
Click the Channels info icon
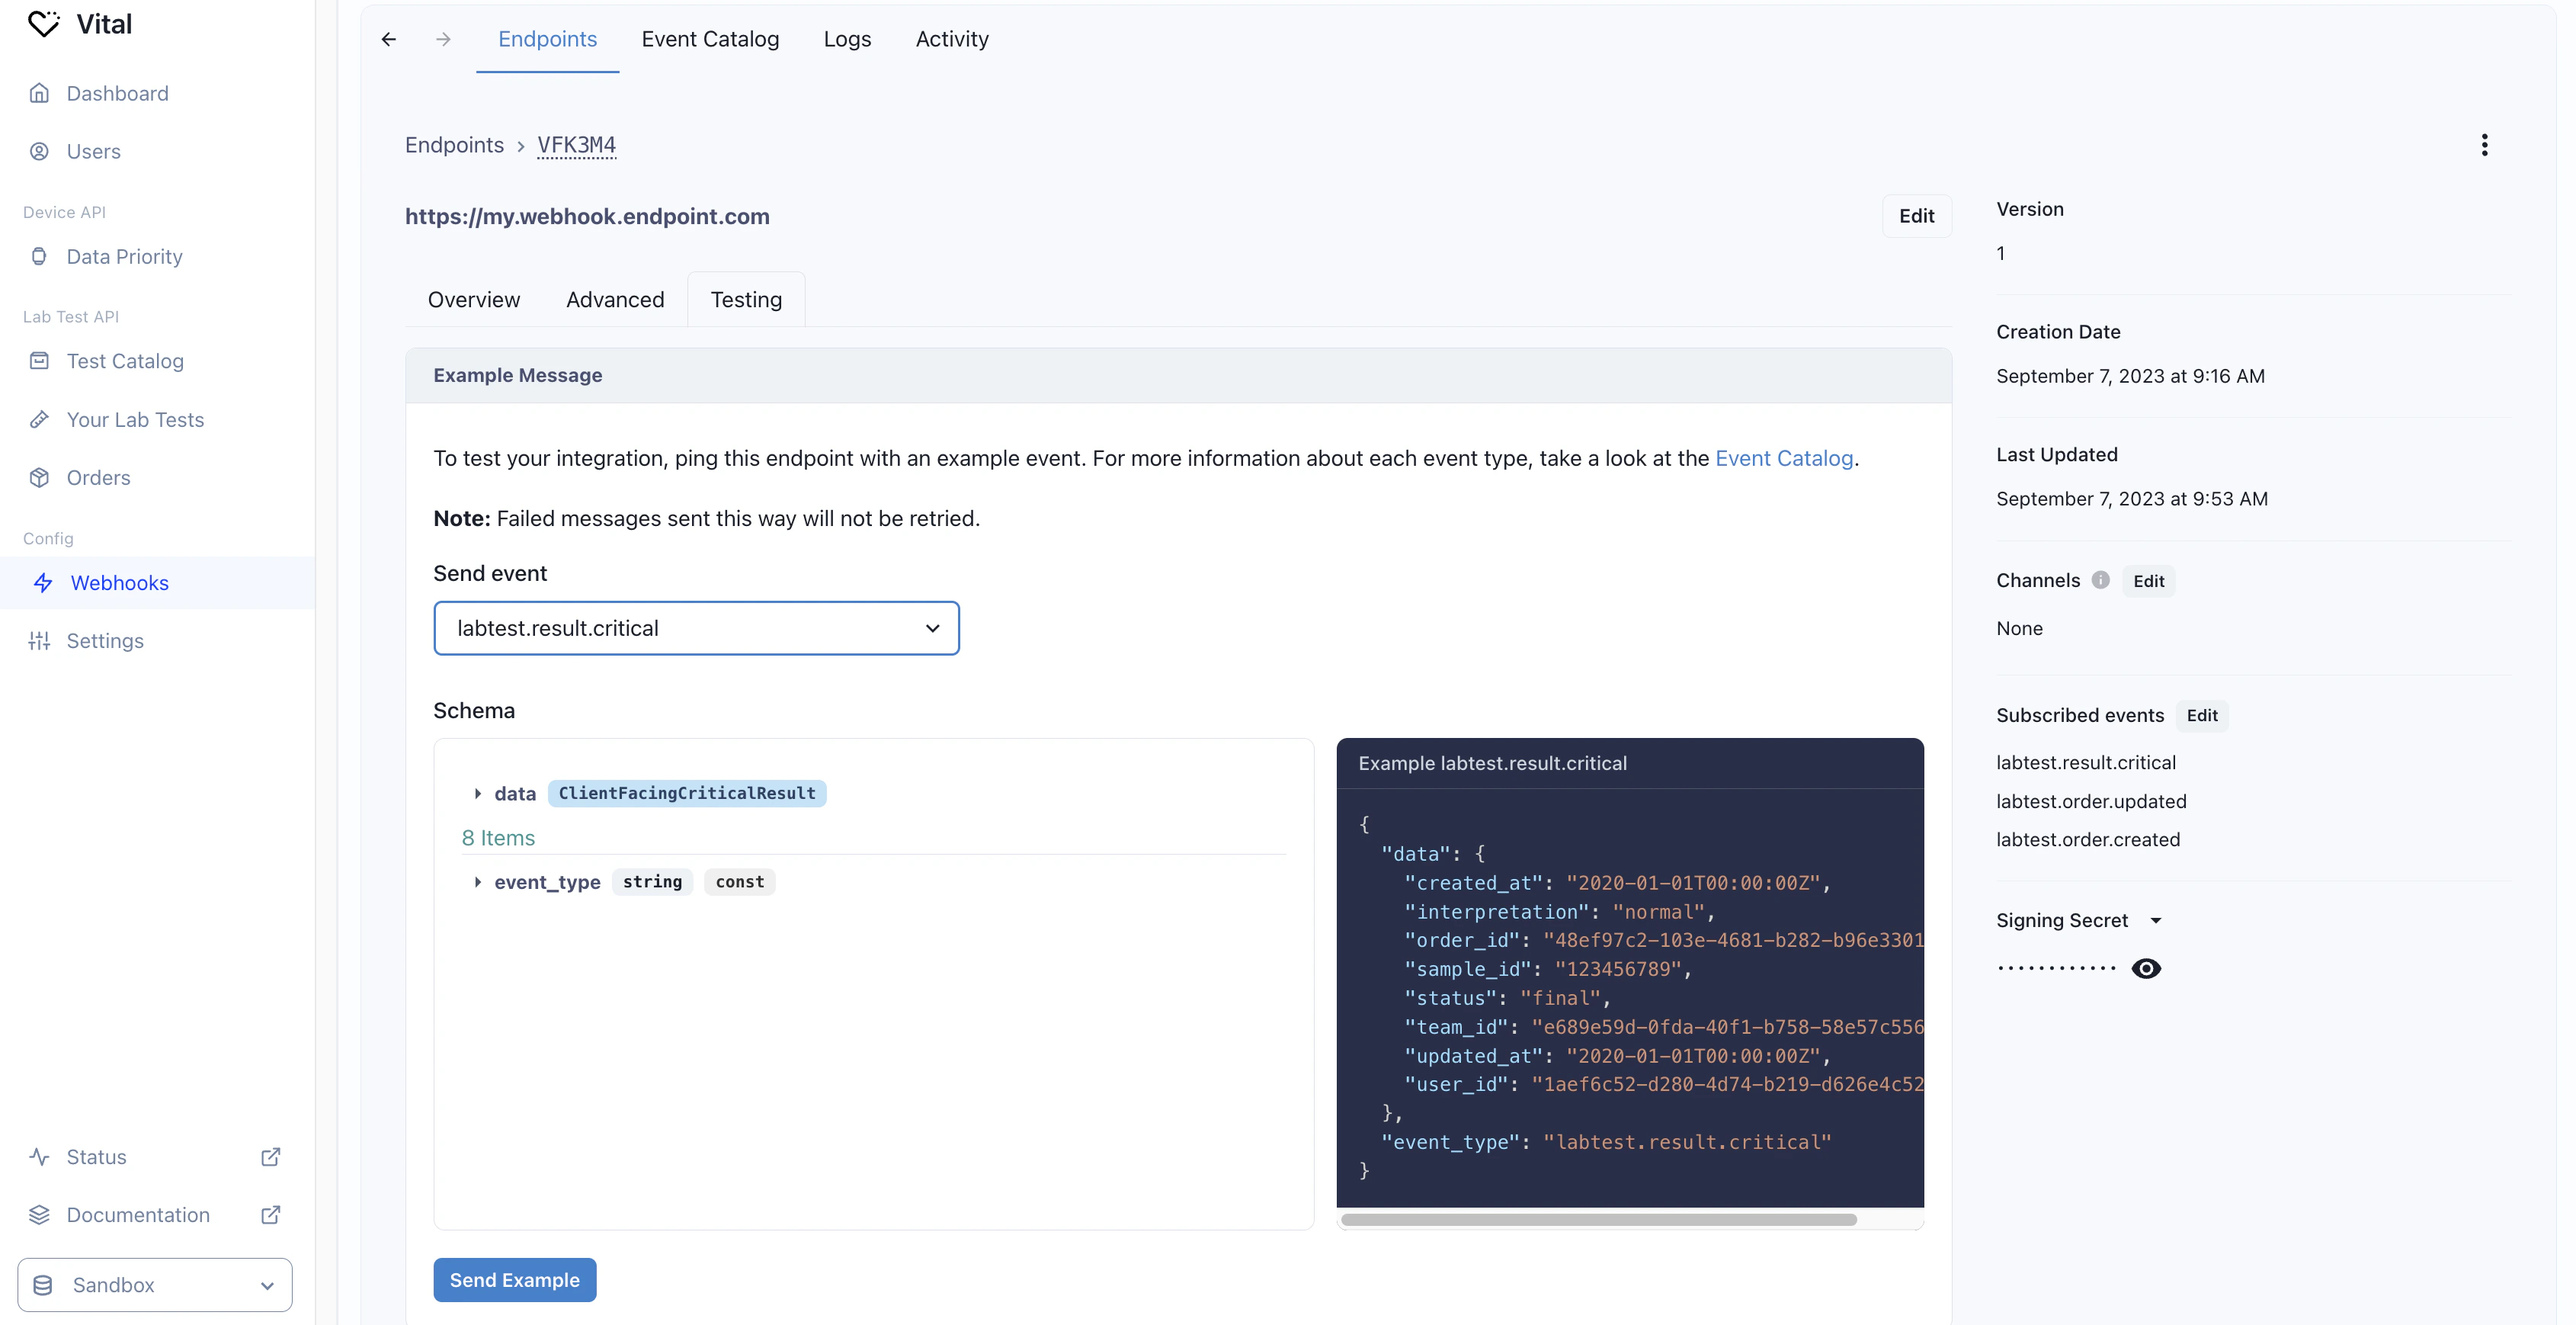click(x=2101, y=580)
